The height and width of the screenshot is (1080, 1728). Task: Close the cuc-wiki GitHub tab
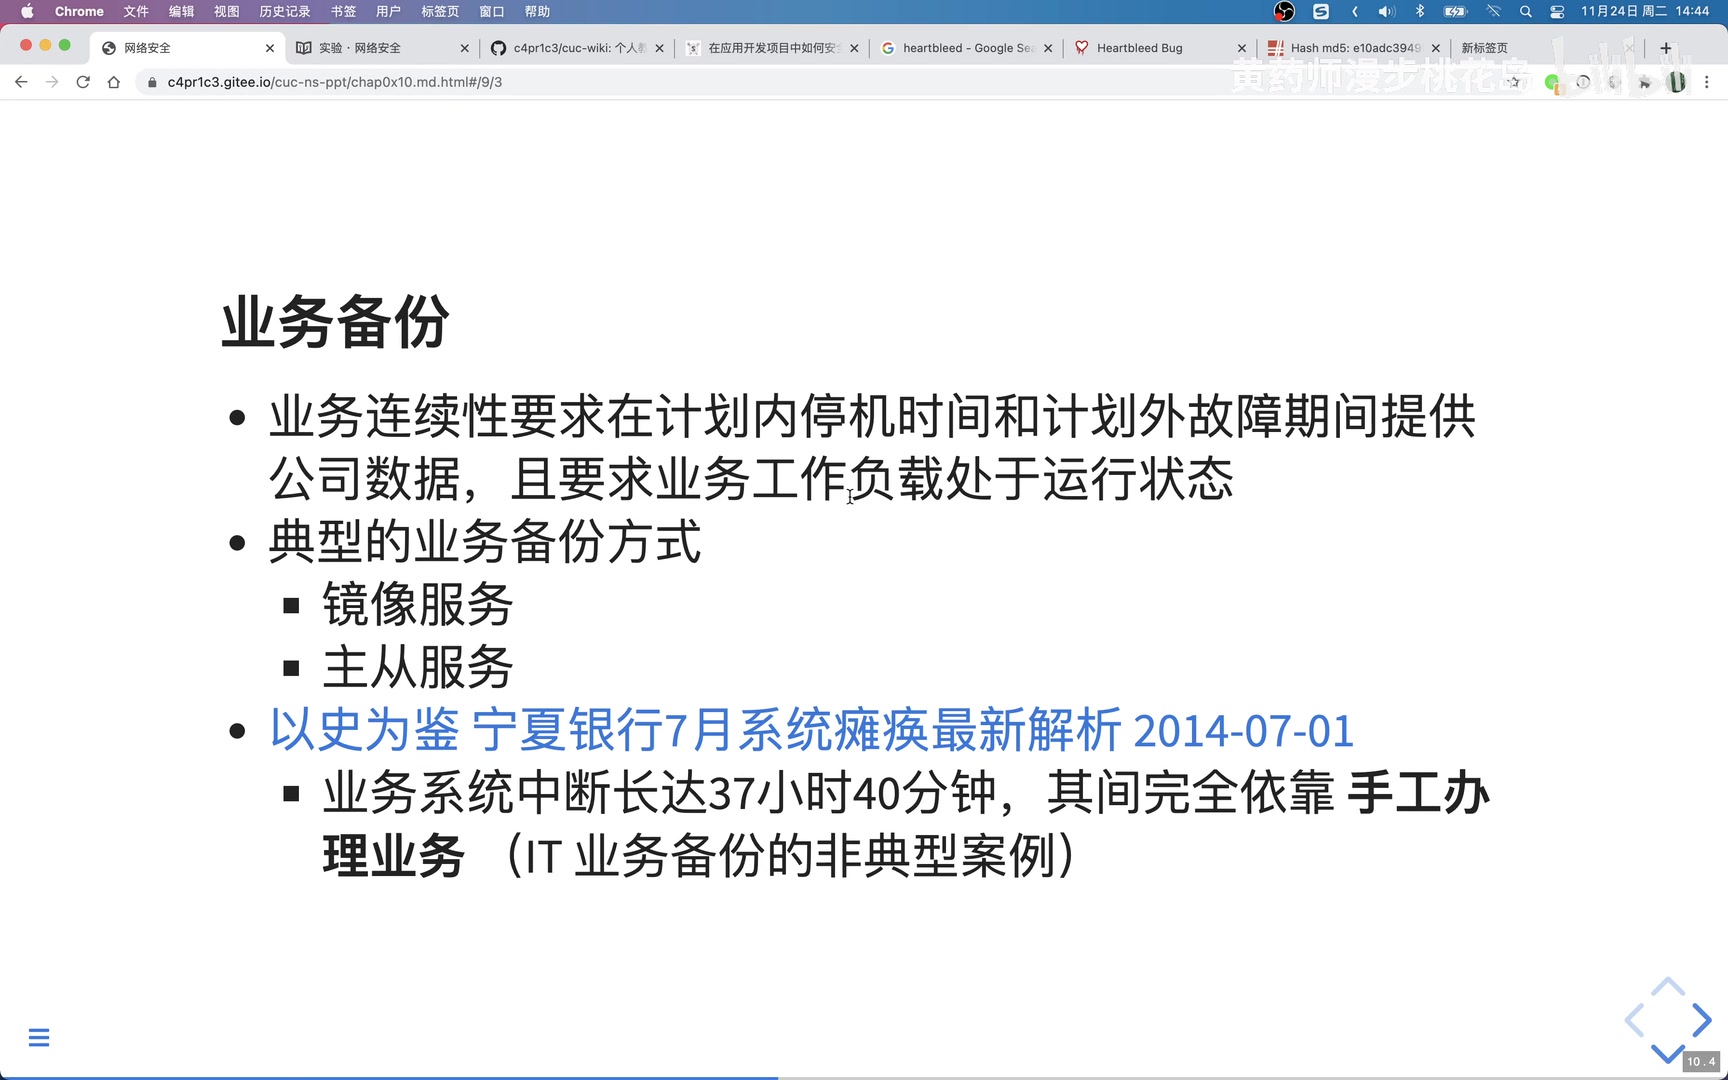coord(659,48)
